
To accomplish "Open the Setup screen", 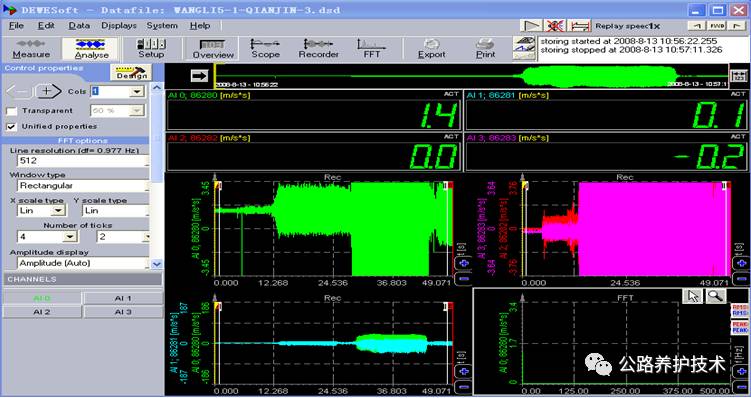I will 151,49.
